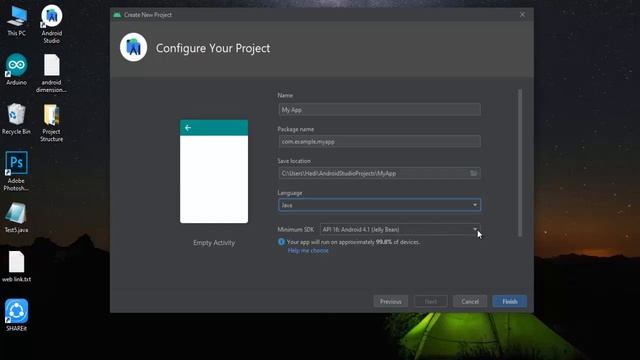
Task: Click the Name field containing My App
Action: [x=379, y=109]
